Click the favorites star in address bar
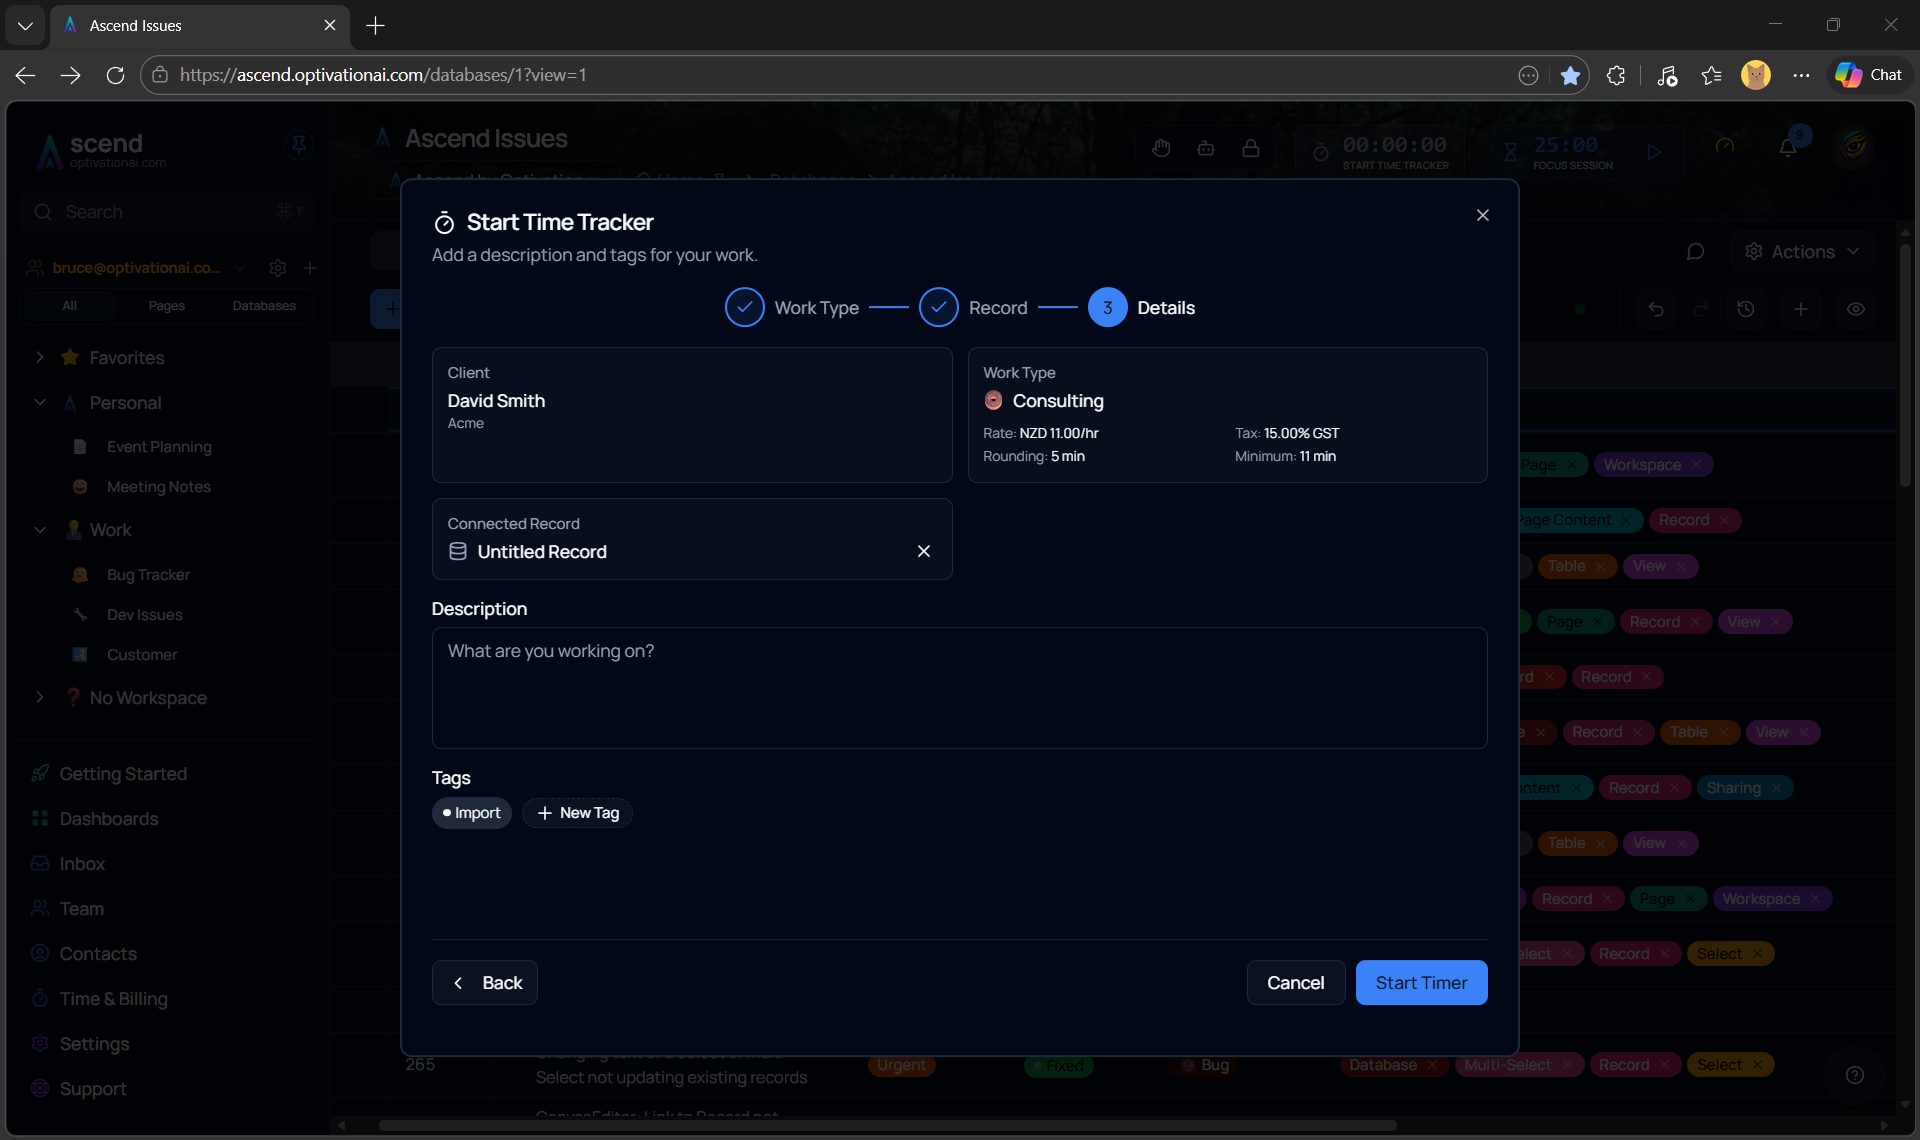Viewport: 1920px width, 1140px height. click(1570, 75)
